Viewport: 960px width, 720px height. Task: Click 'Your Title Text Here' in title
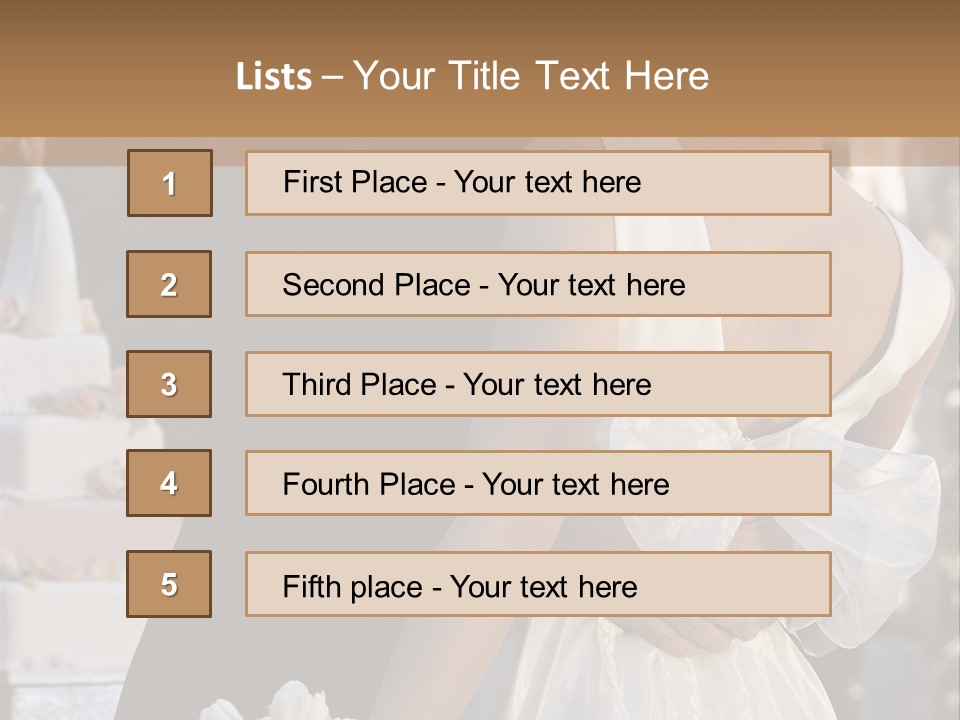point(531,77)
